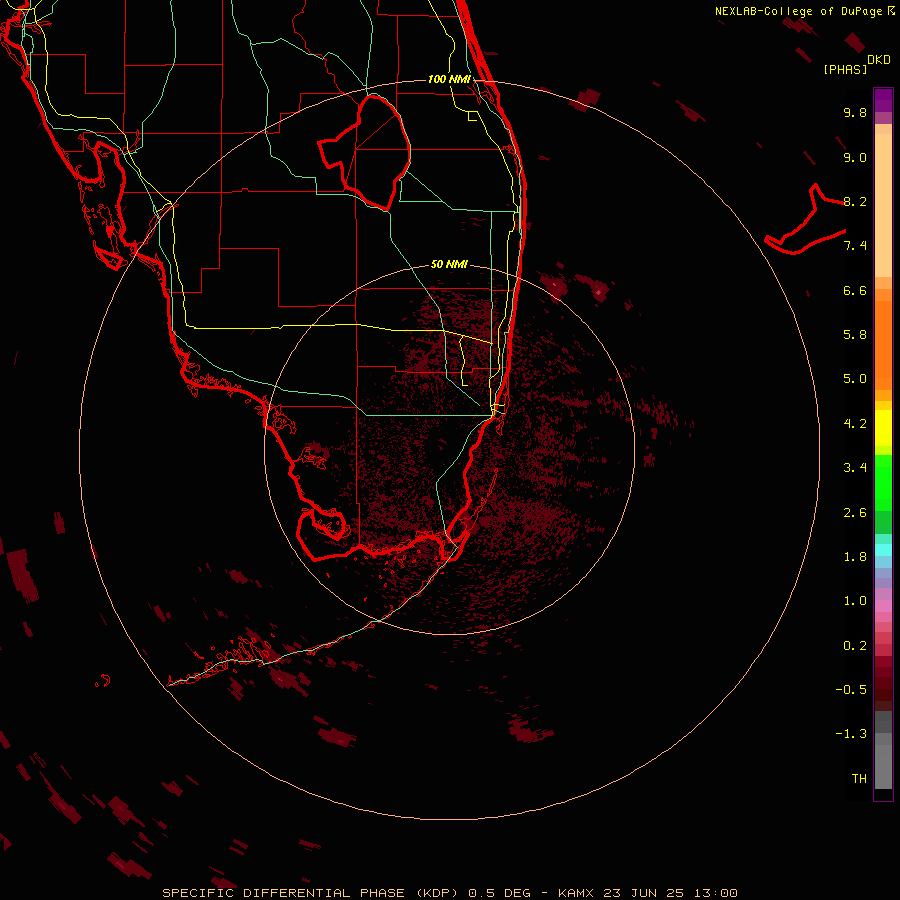
Task: Click the -0.5 legend value
Action: [x=851, y=690]
